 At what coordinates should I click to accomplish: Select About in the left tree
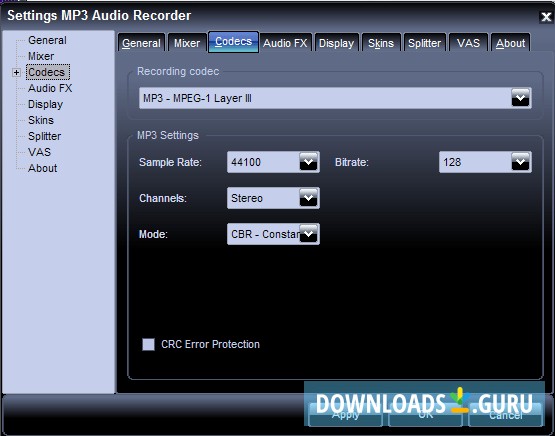42,168
